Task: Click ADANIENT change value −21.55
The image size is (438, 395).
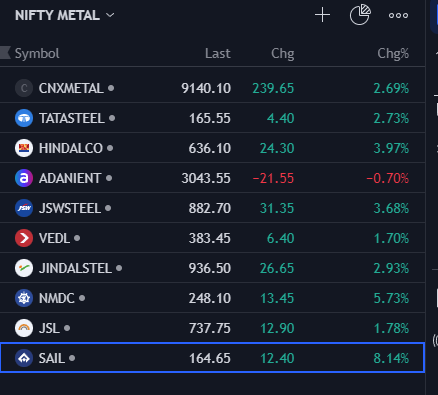Action: tap(273, 178)
